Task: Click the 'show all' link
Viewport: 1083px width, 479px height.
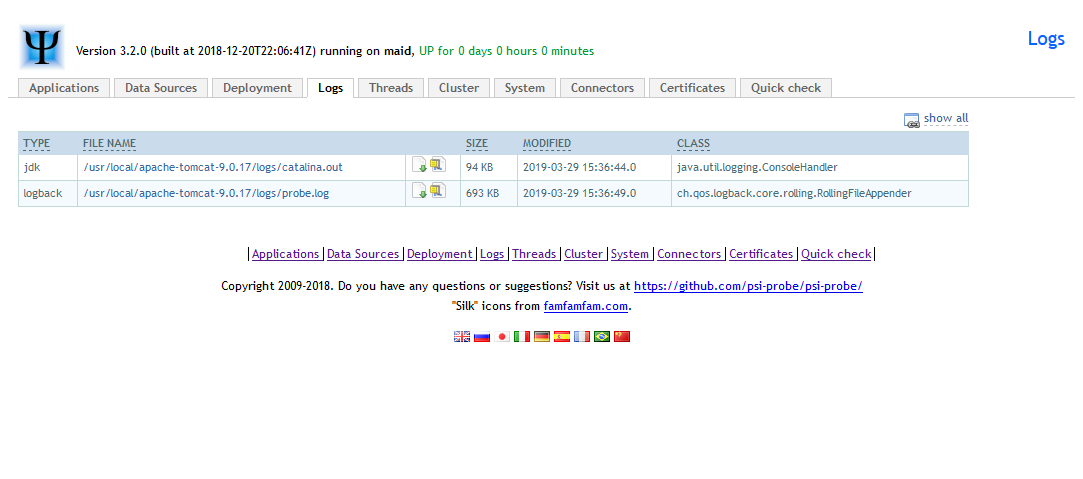Action: (x=945, y=118)
